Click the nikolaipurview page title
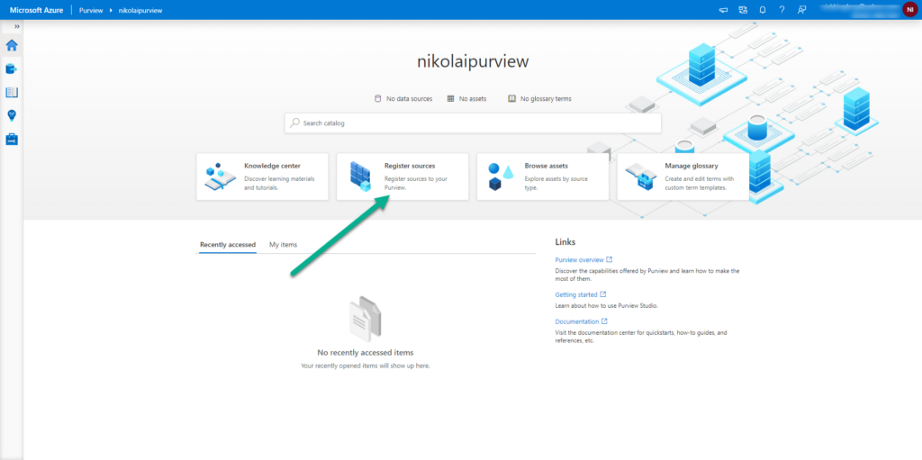The width and height of the screenshot is (922, 460). coord(473,62)
